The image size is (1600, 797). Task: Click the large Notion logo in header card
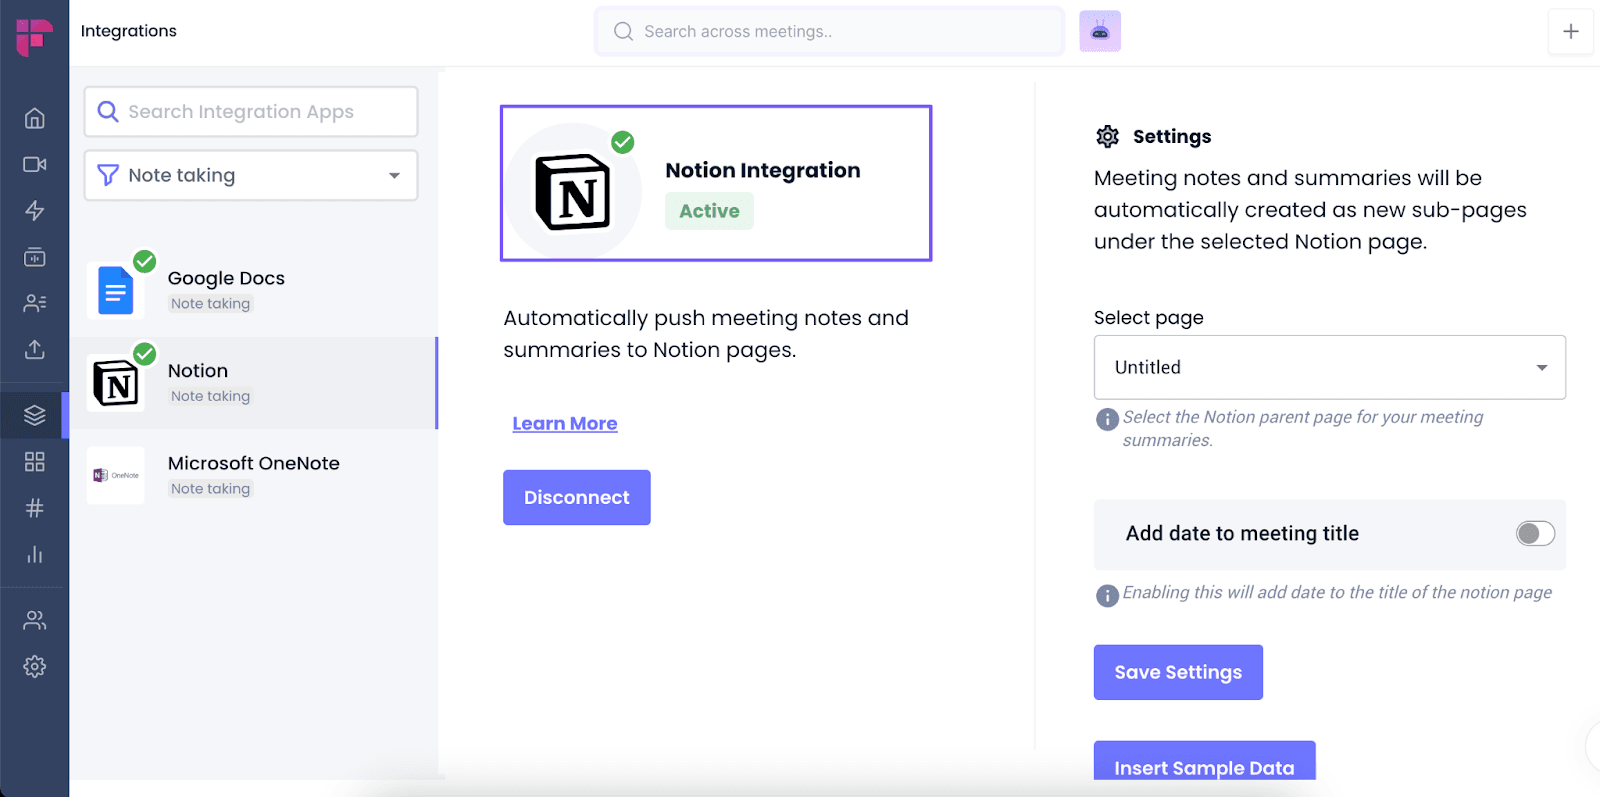[x=573, y=192]
